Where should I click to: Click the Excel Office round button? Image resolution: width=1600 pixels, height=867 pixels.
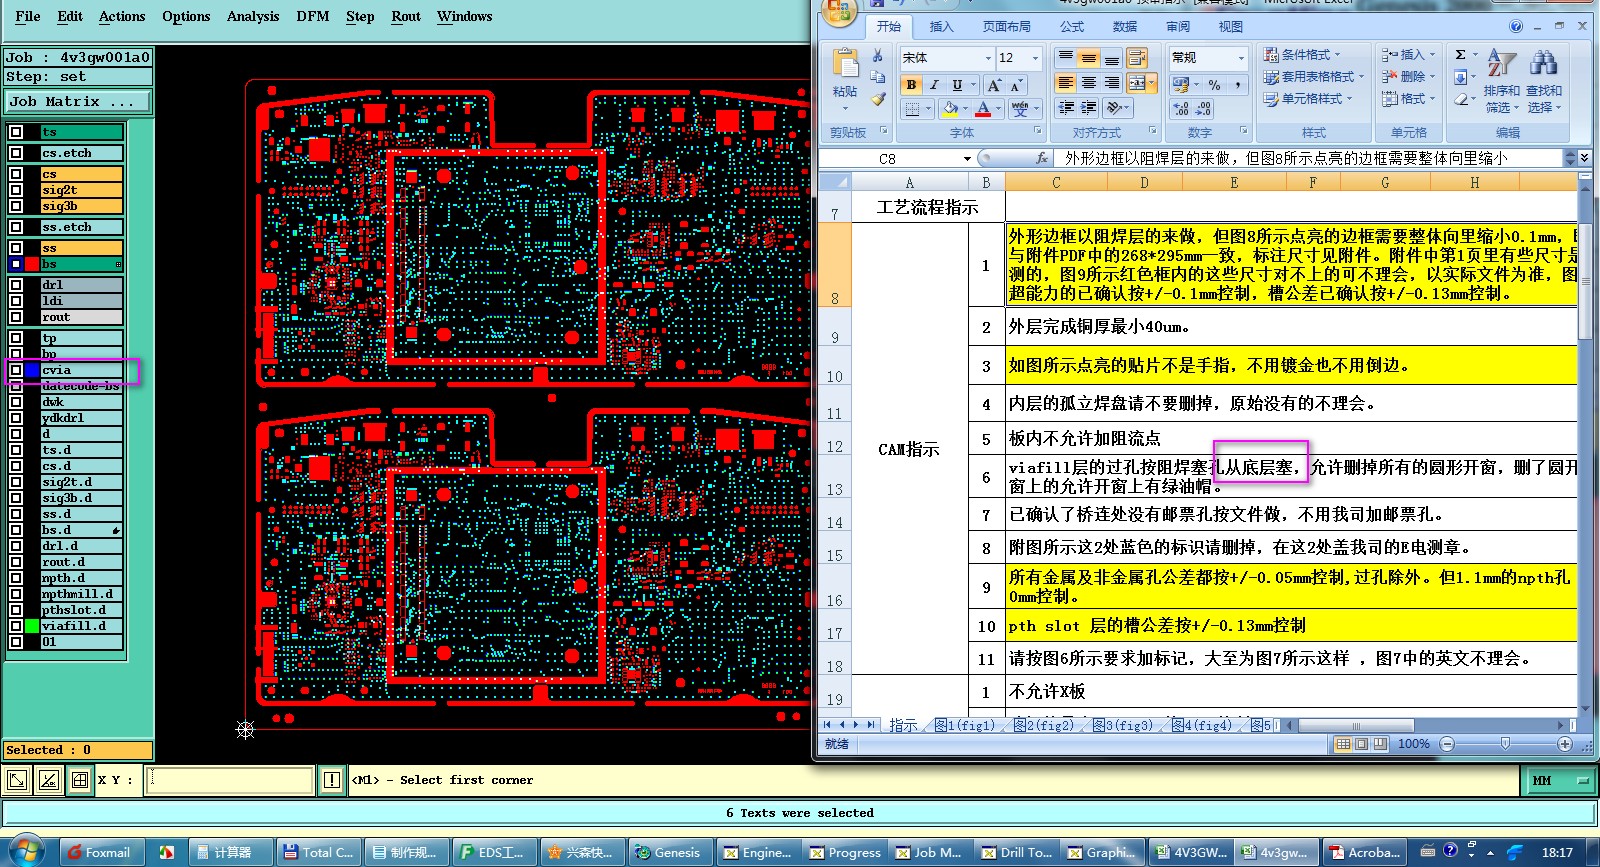839,11
